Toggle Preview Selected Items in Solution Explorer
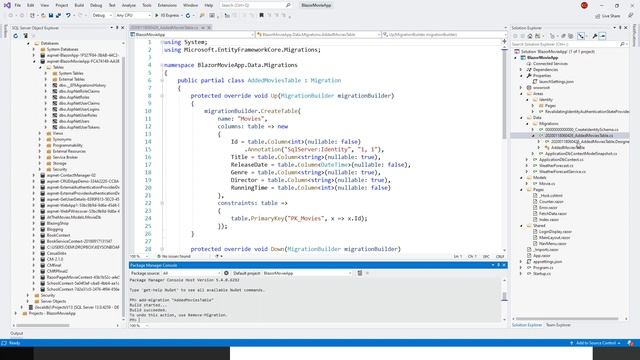 (602, 36)
